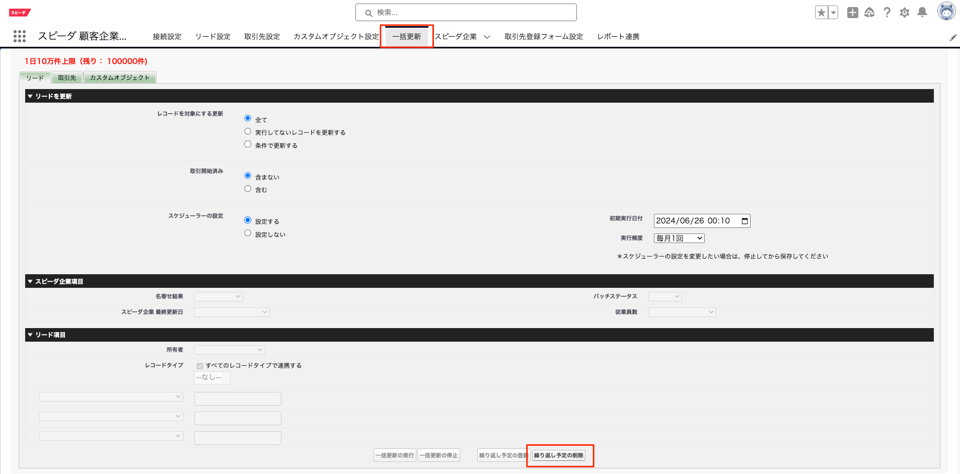Click the pencil edit navigation icon
960x474 pixels.
click(x=952, y=37)
